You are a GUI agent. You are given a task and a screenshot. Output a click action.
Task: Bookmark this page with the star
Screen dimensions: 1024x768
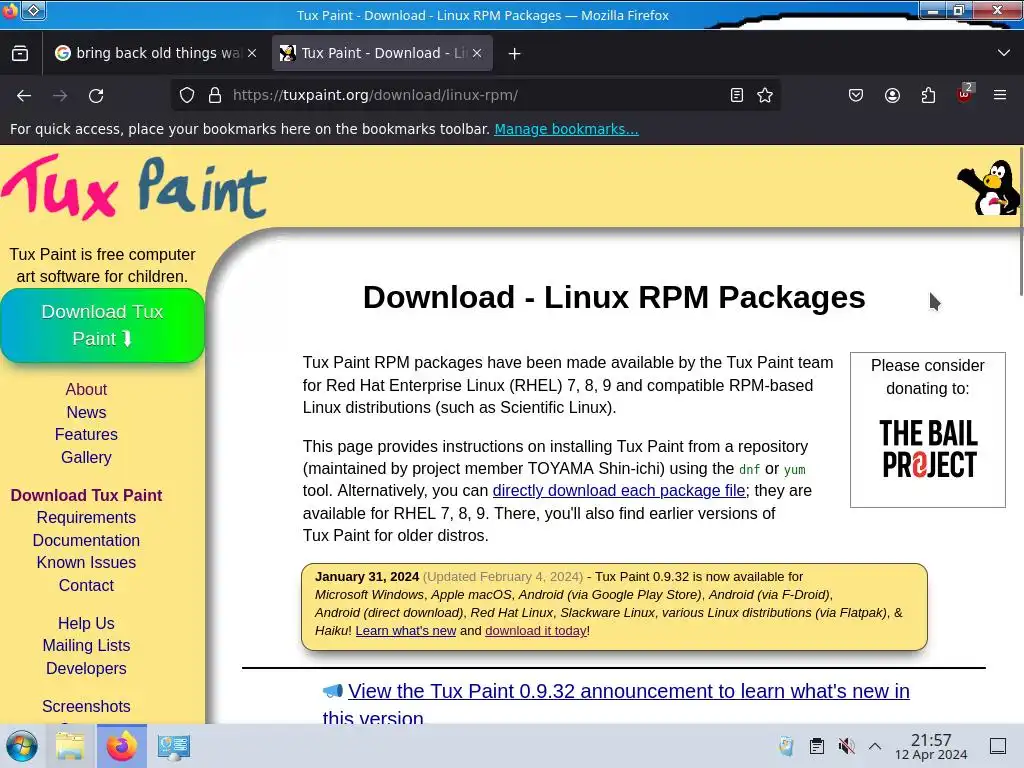pos(765,95)
